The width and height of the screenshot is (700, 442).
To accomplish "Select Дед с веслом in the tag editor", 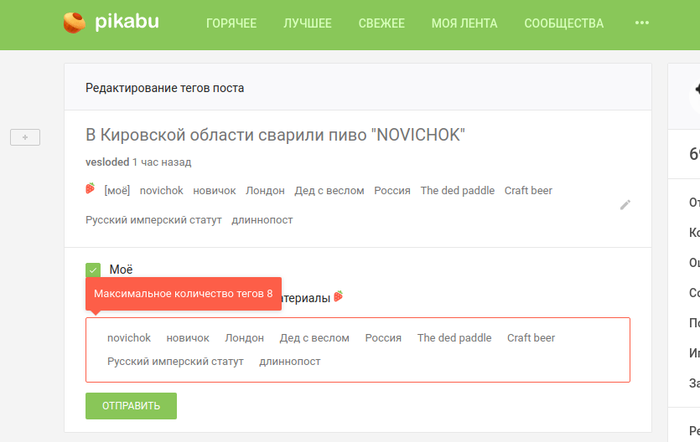I will click(315, 338).
